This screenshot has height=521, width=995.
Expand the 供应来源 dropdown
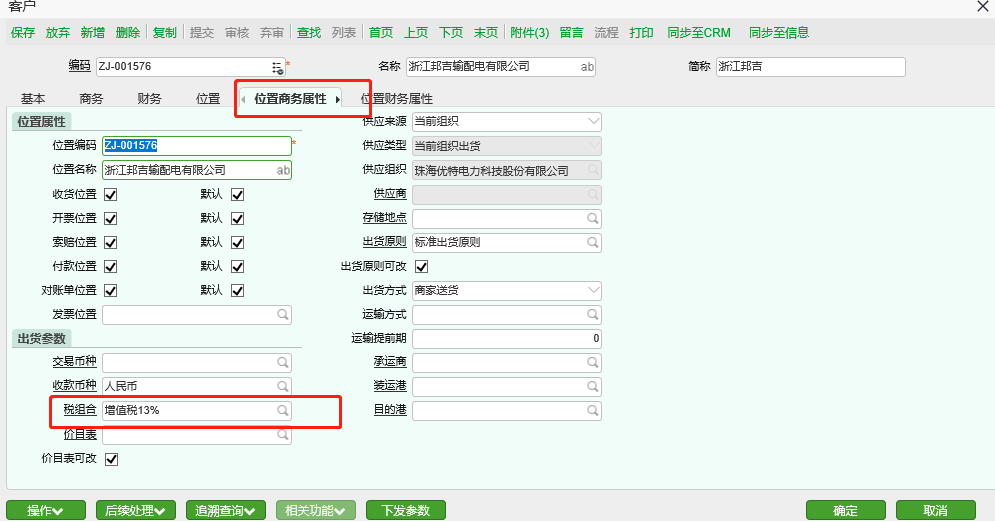(x=594, y=122)
